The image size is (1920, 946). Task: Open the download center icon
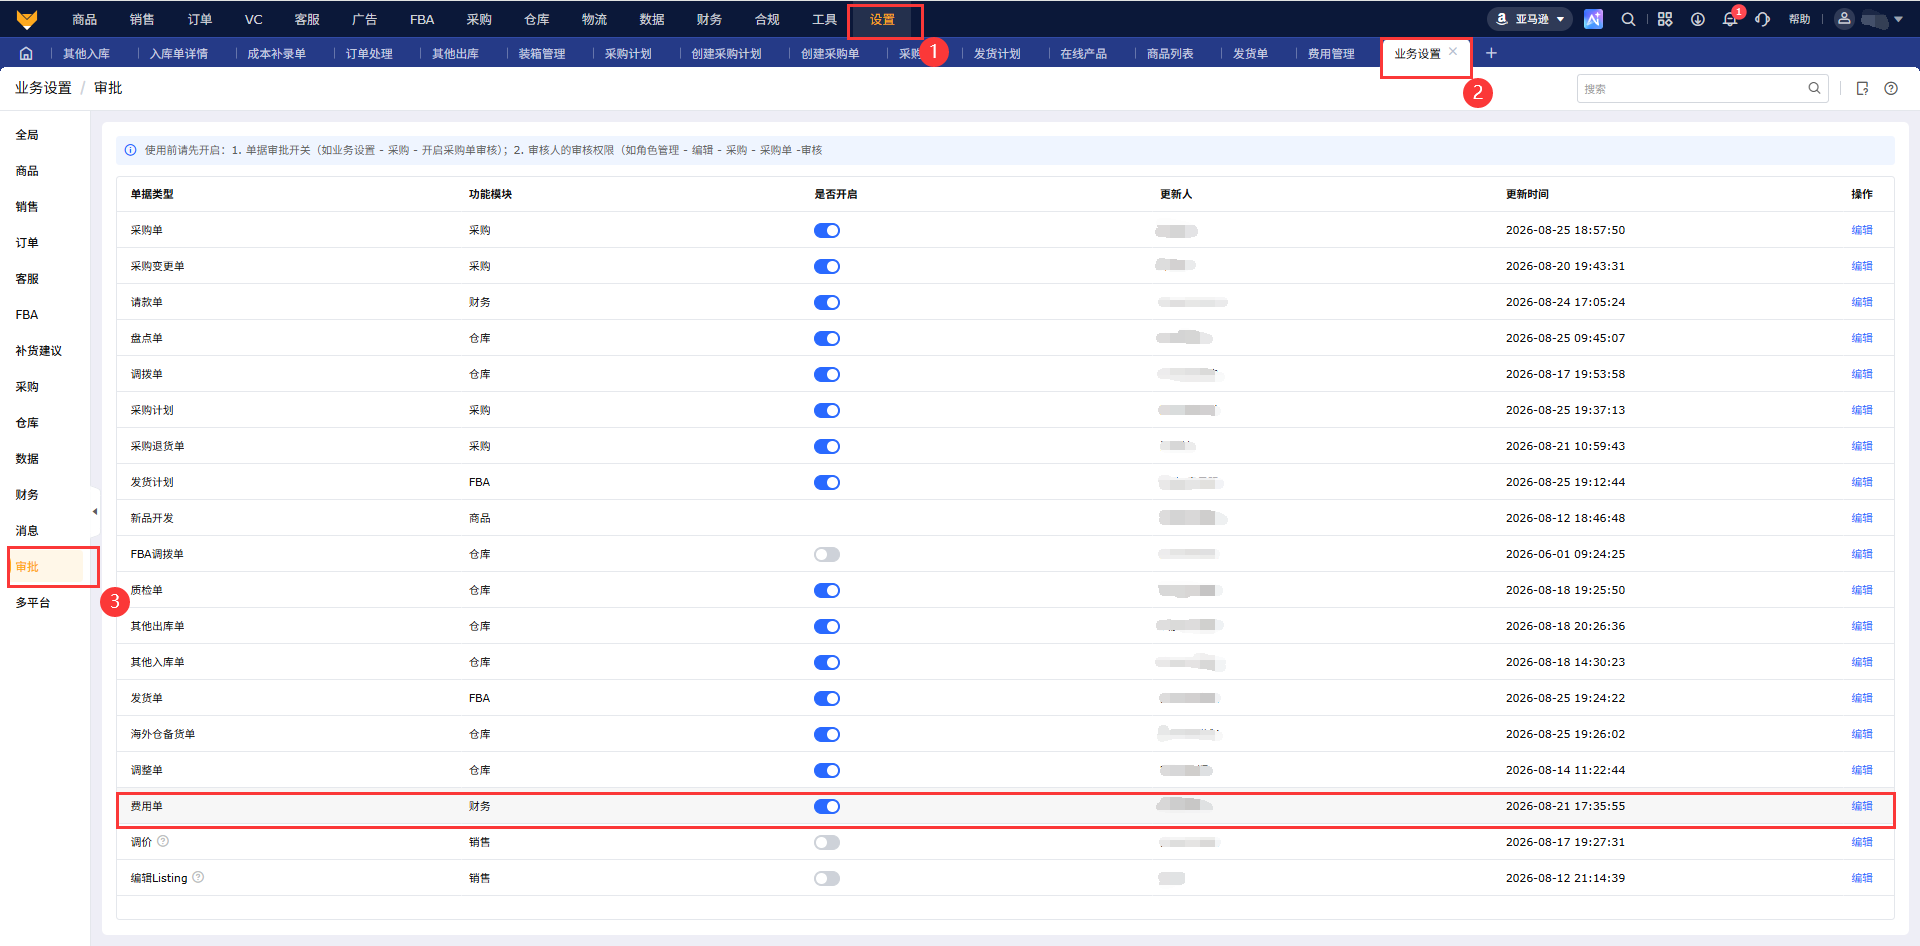tap(1698, 19)
